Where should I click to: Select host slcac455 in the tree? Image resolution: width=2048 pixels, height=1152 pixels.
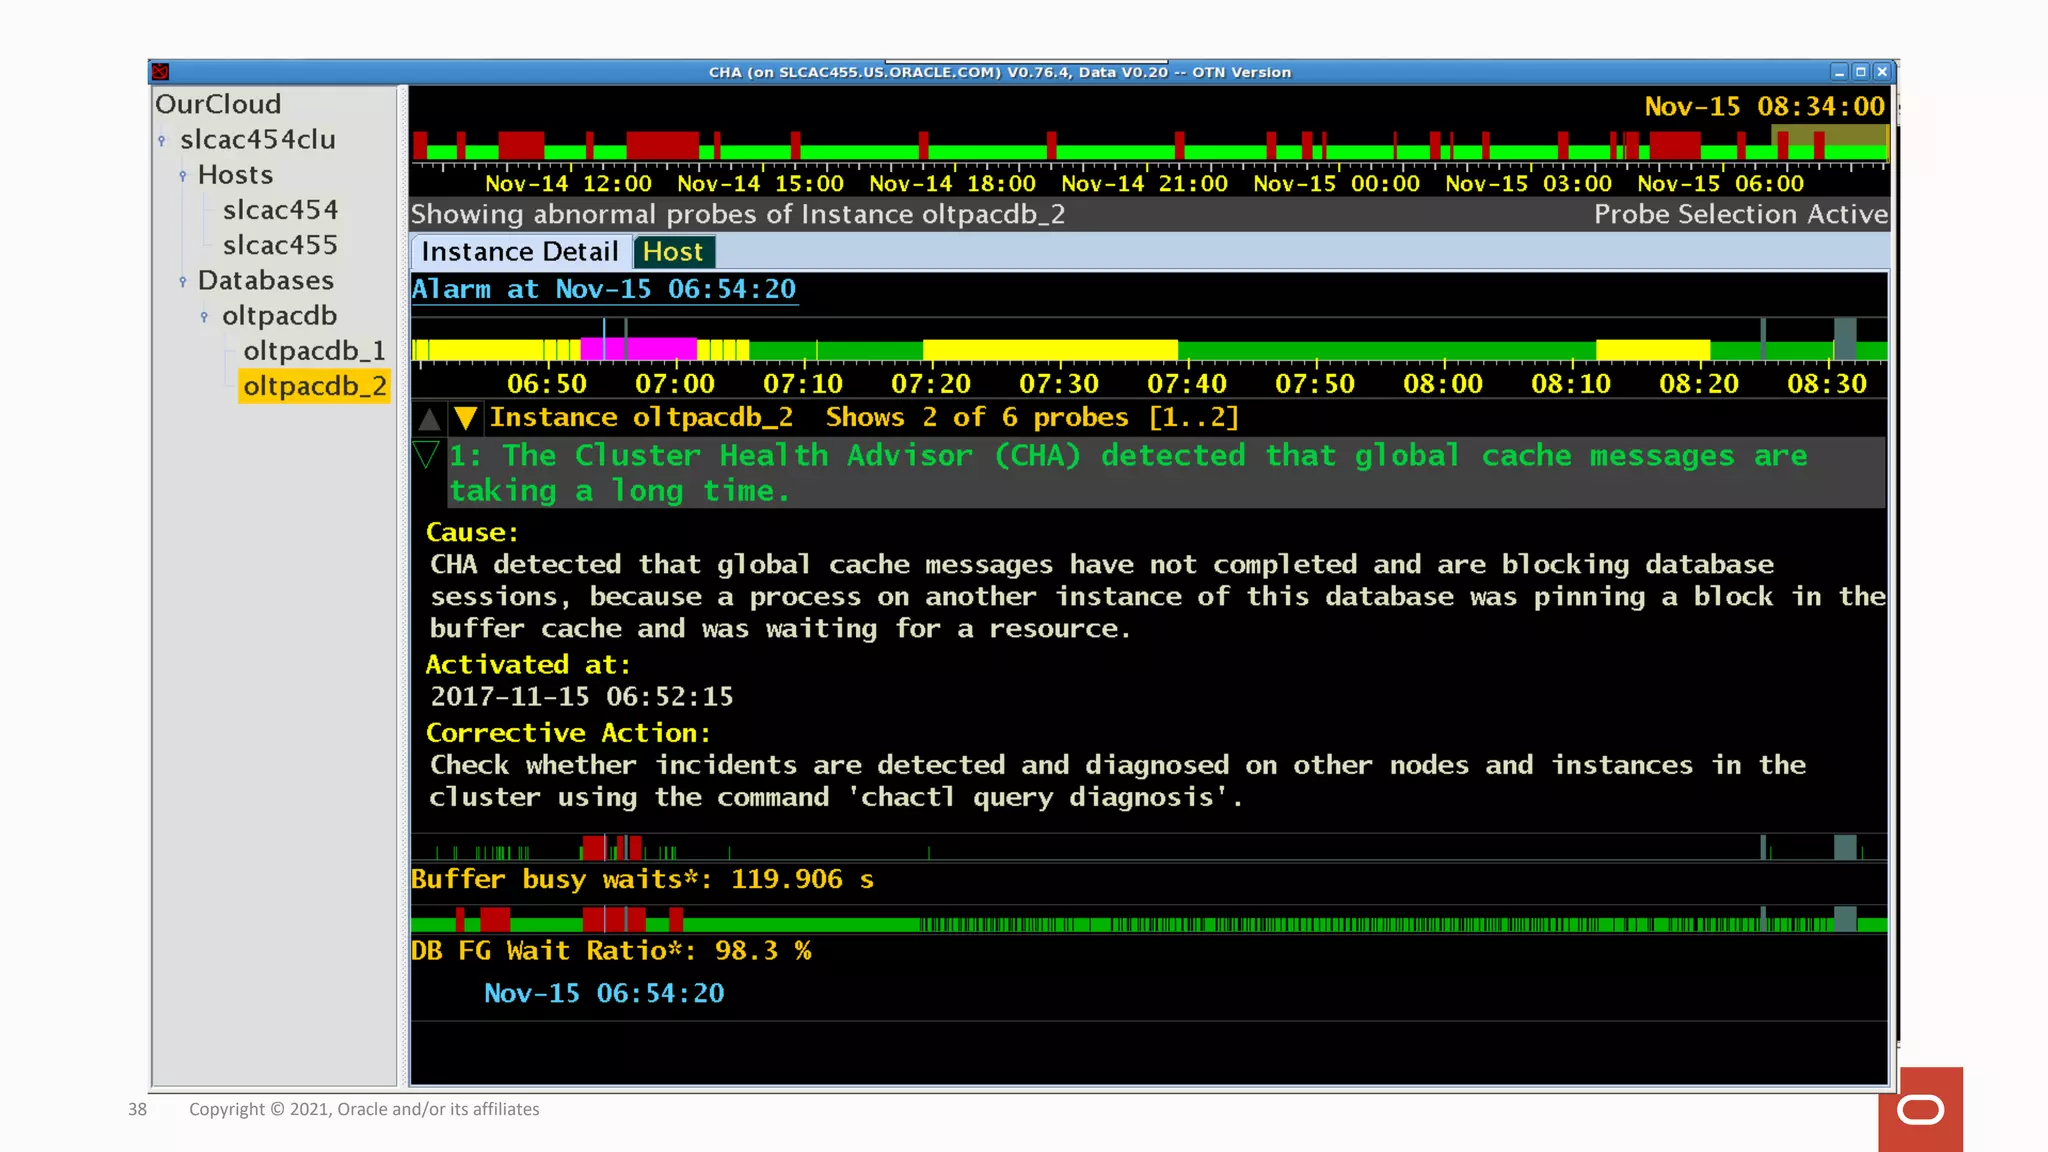point(280,245)
